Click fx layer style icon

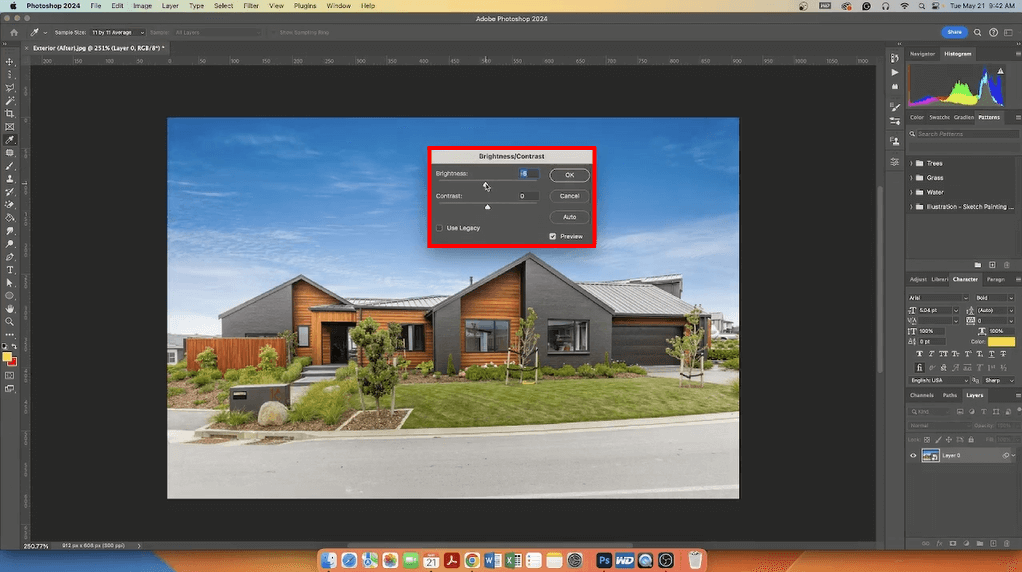point(939,543)
